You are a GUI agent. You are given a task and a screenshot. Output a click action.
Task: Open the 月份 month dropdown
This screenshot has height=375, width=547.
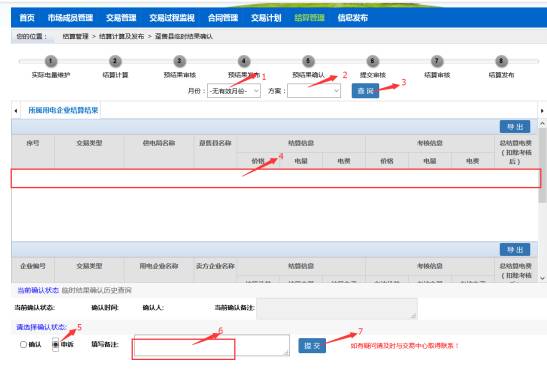(234, 91)
